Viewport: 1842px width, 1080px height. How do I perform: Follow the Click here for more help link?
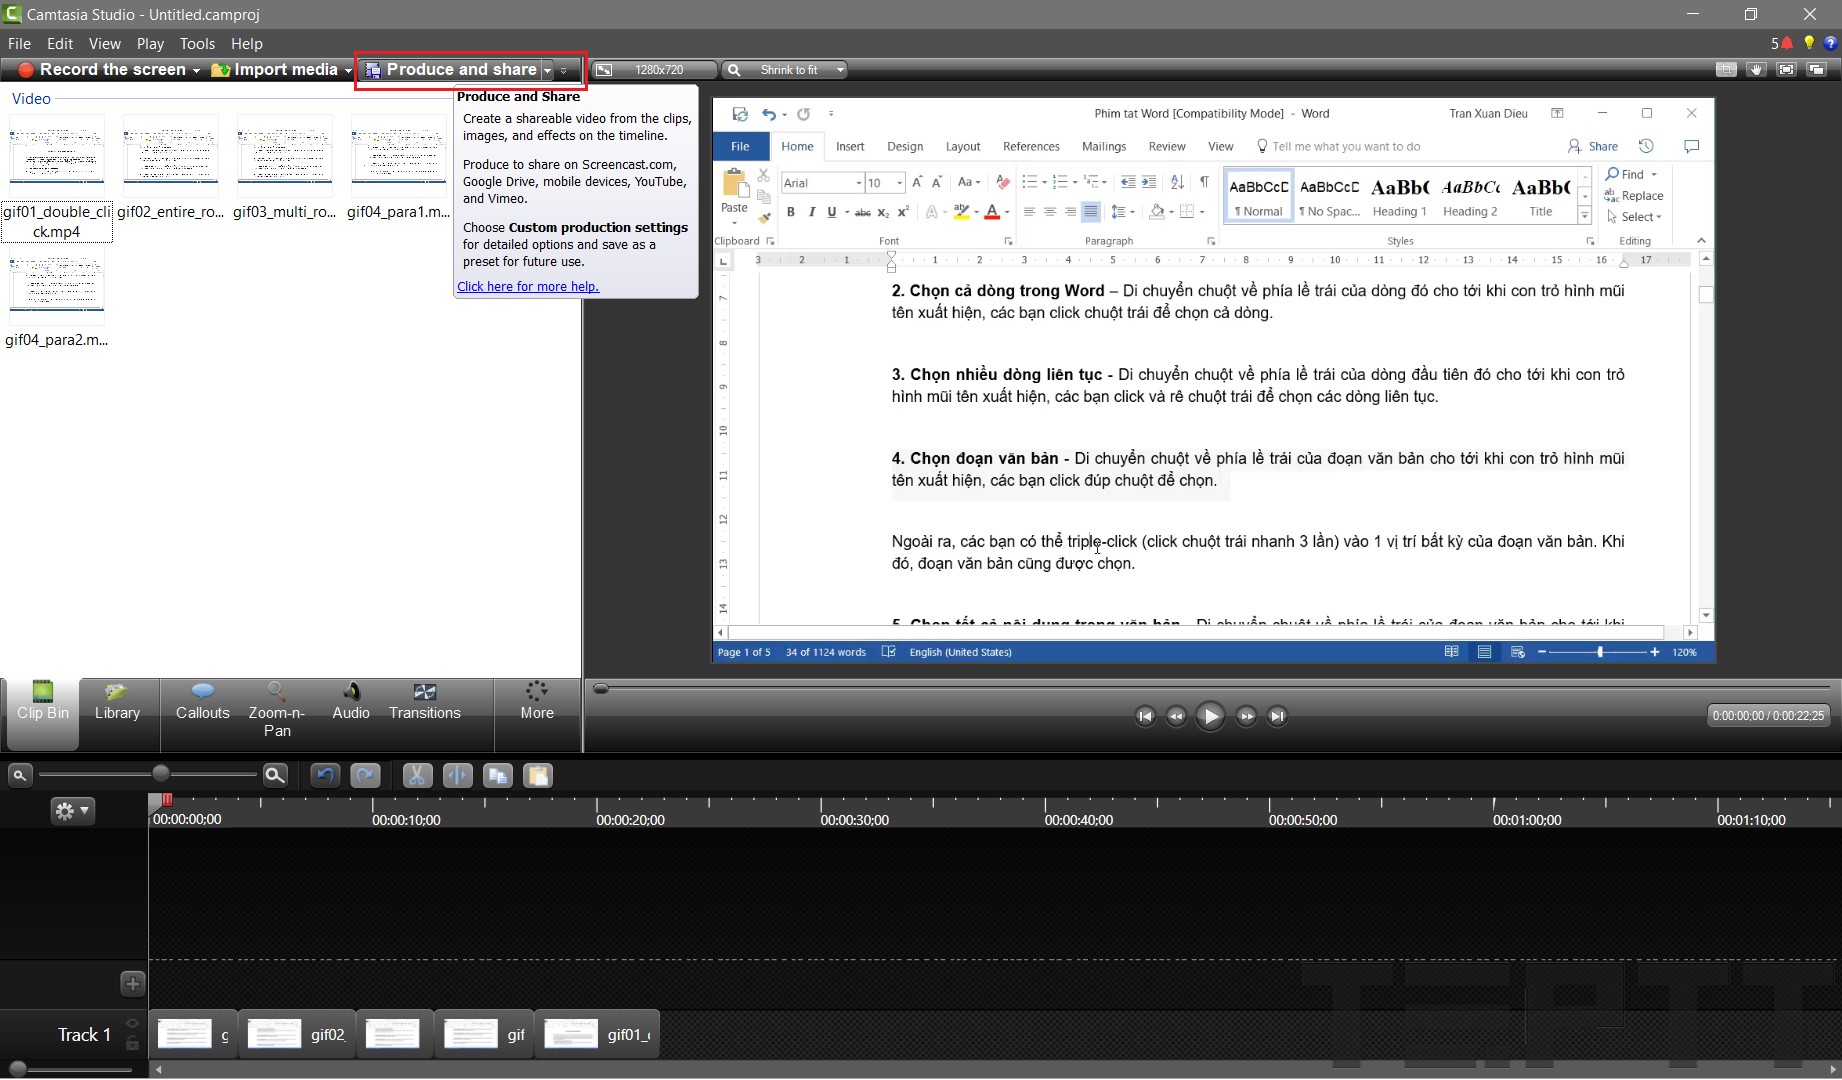528,287
